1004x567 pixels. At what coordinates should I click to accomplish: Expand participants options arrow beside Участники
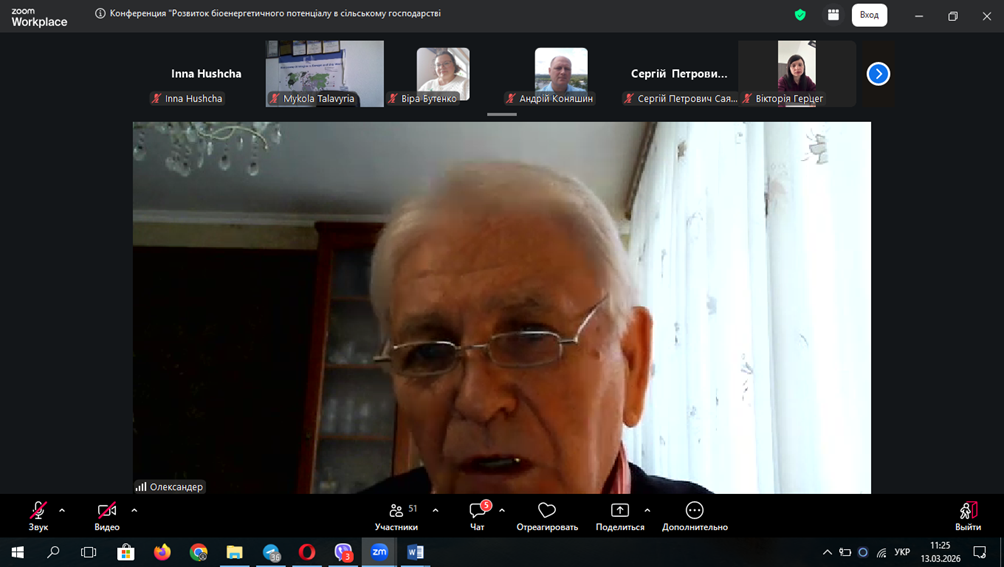(x=435, y=511)
